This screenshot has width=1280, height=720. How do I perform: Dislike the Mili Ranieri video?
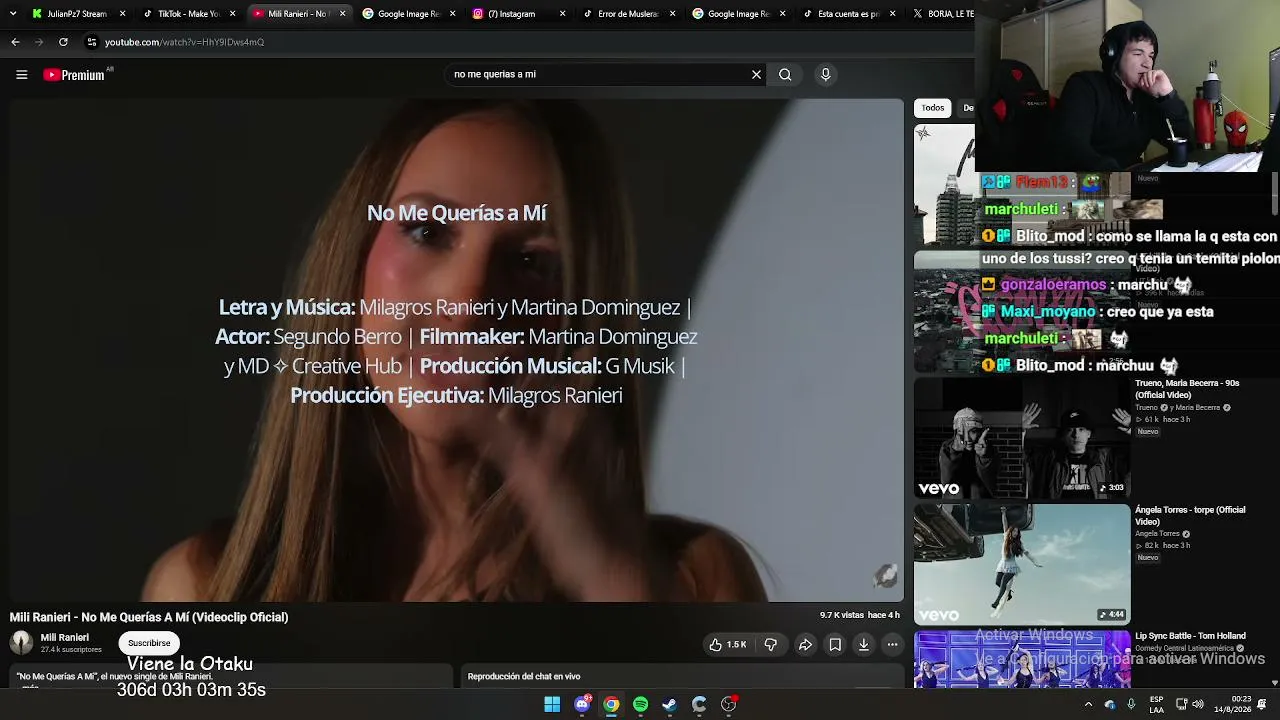point(770,645)
